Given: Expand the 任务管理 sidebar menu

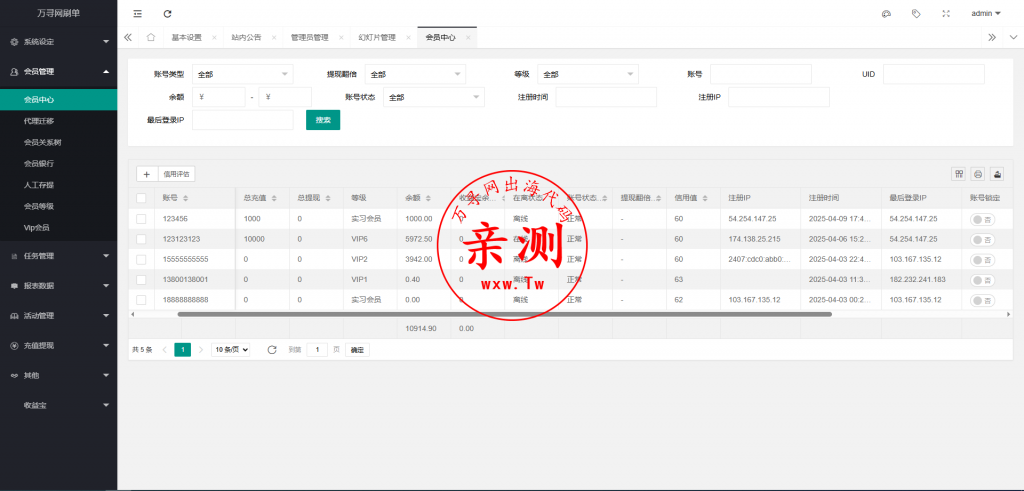Looking at the screenshot, I should click(59, 256).
